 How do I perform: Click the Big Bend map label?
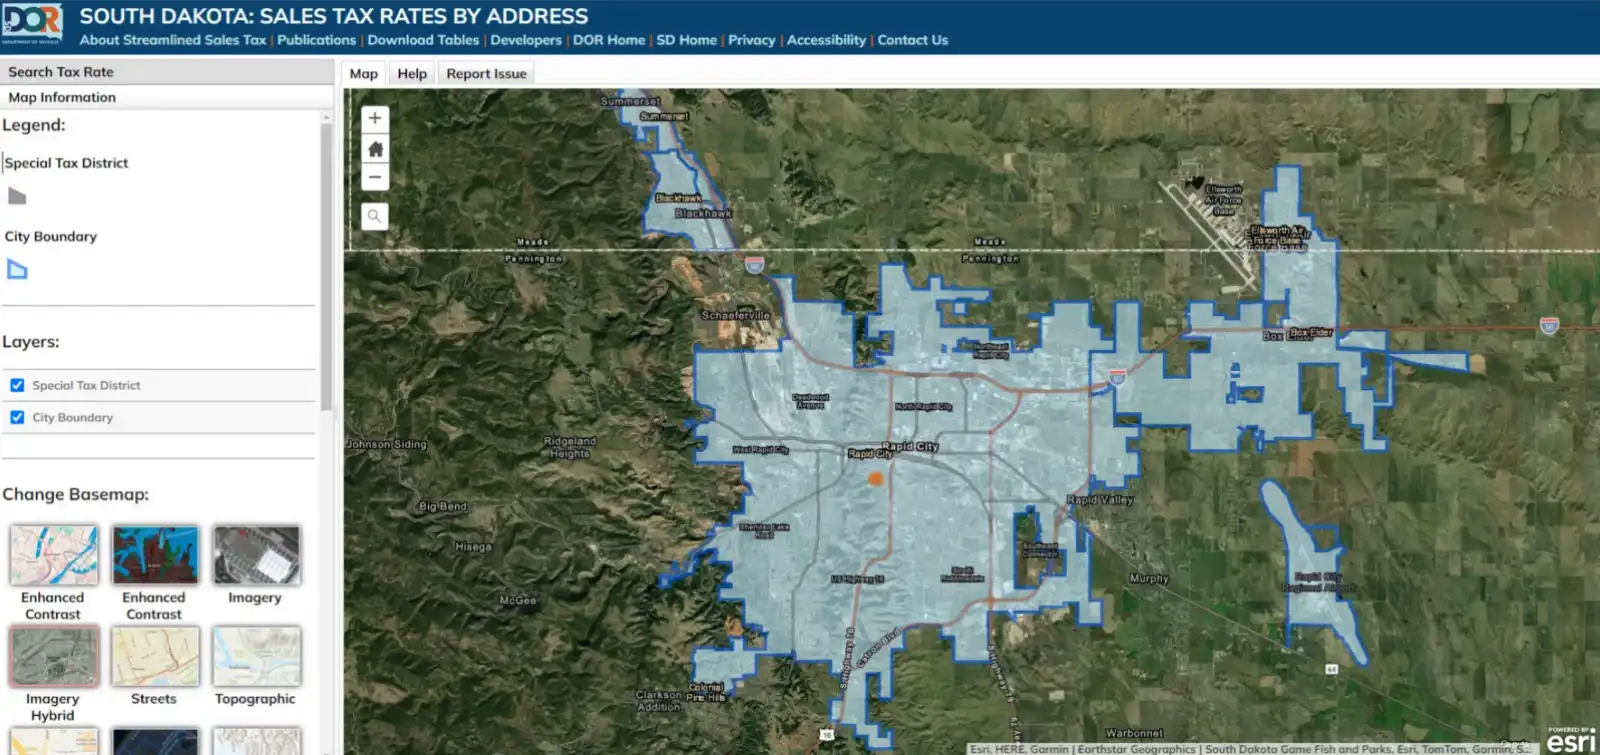point(443,506)
